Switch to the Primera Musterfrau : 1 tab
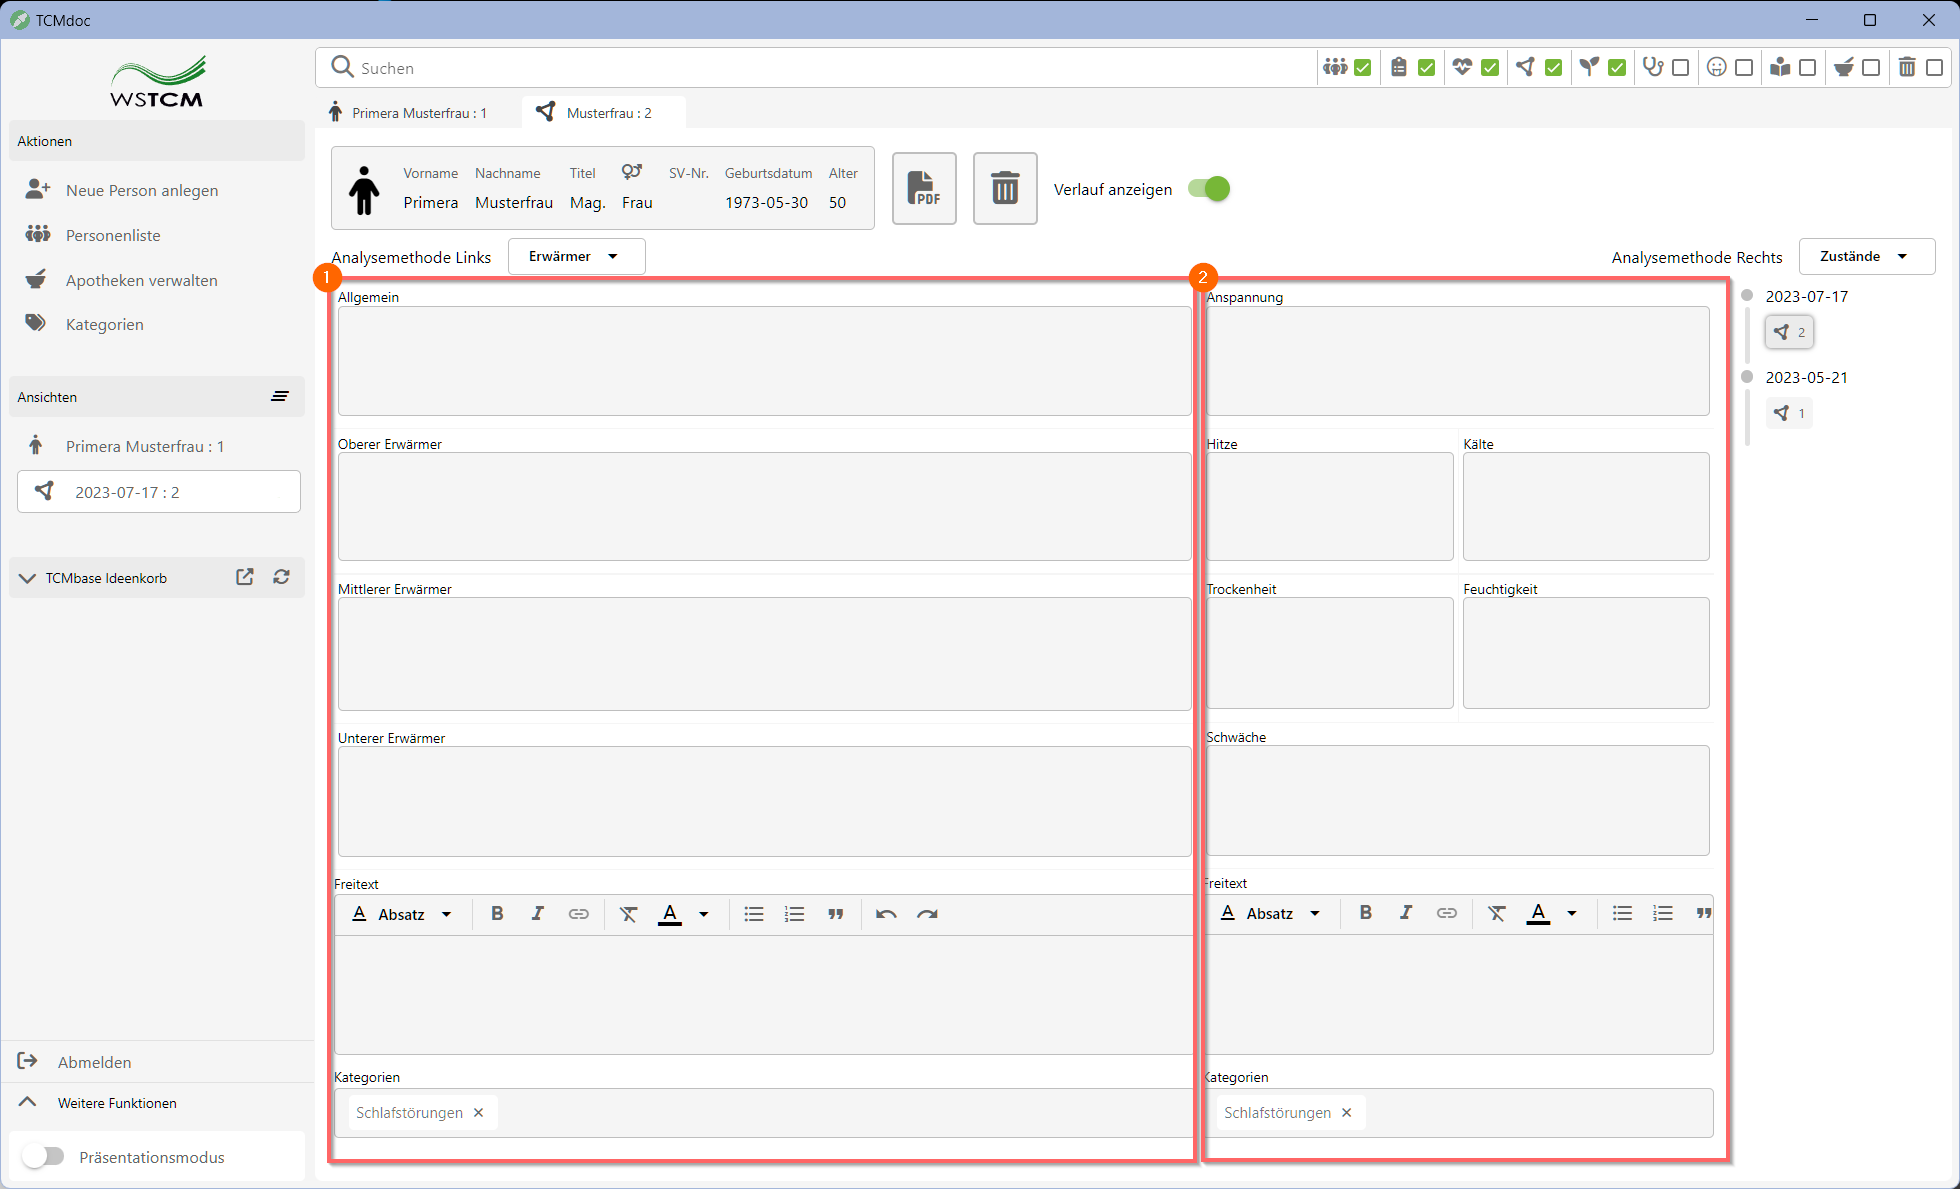This screenshot has width=1960, height=1189. (408, 113)
